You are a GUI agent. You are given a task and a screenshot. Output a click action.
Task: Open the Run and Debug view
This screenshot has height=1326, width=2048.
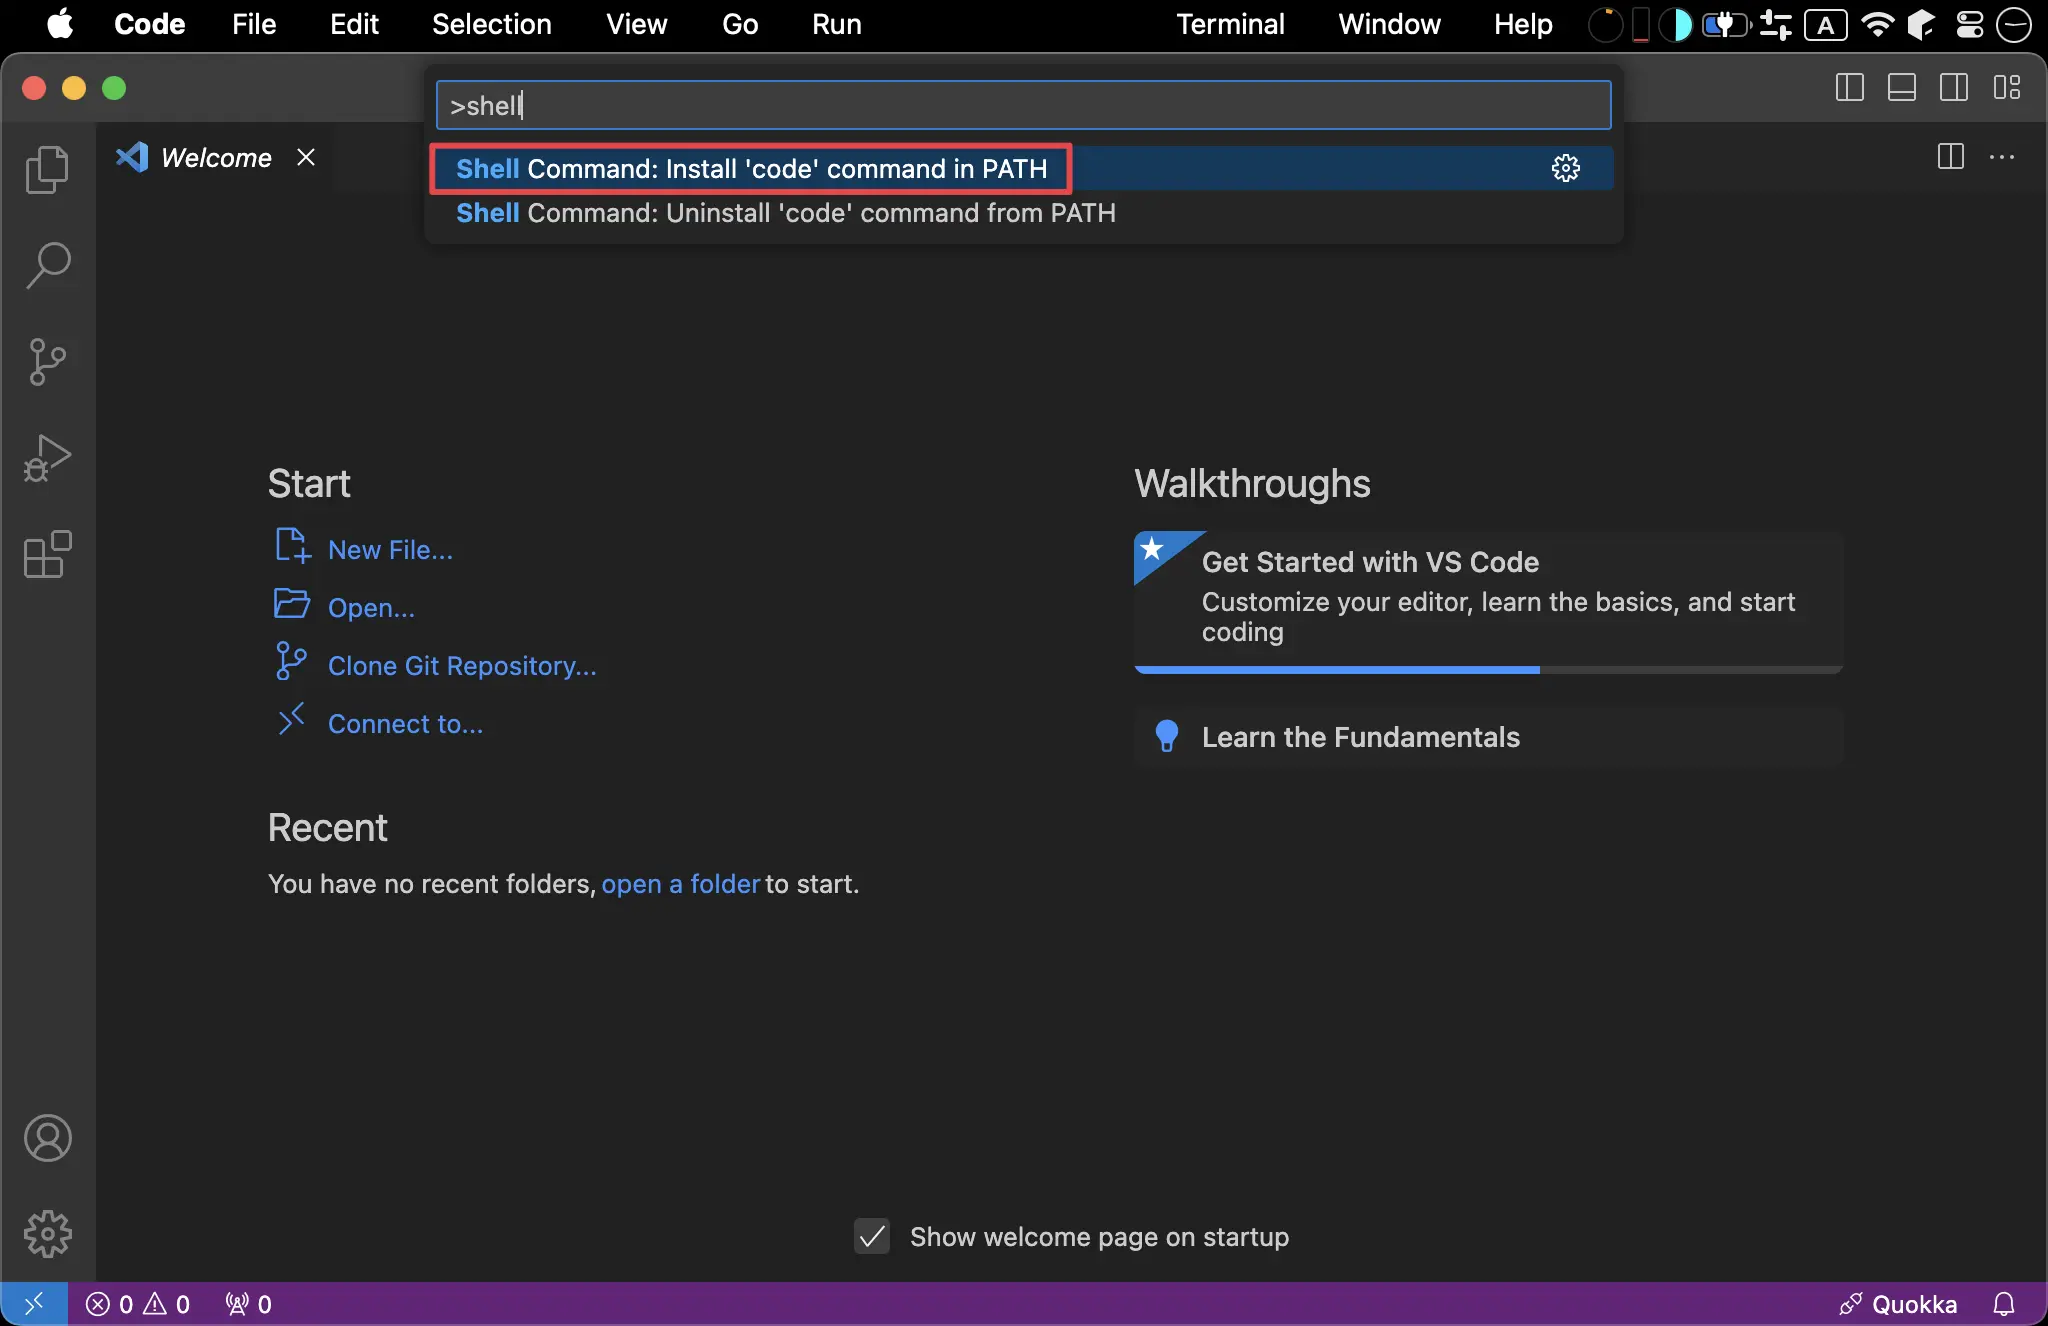[x=47, y=457]
